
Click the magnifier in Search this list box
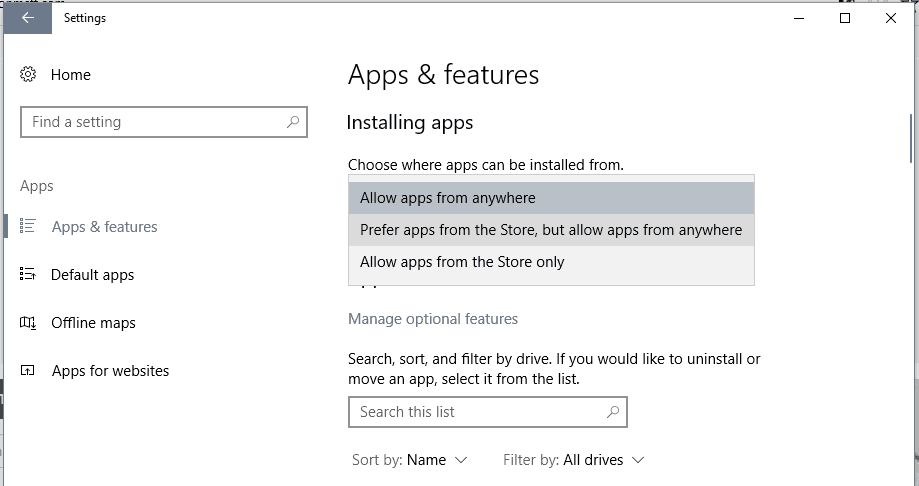pos(612,412)
